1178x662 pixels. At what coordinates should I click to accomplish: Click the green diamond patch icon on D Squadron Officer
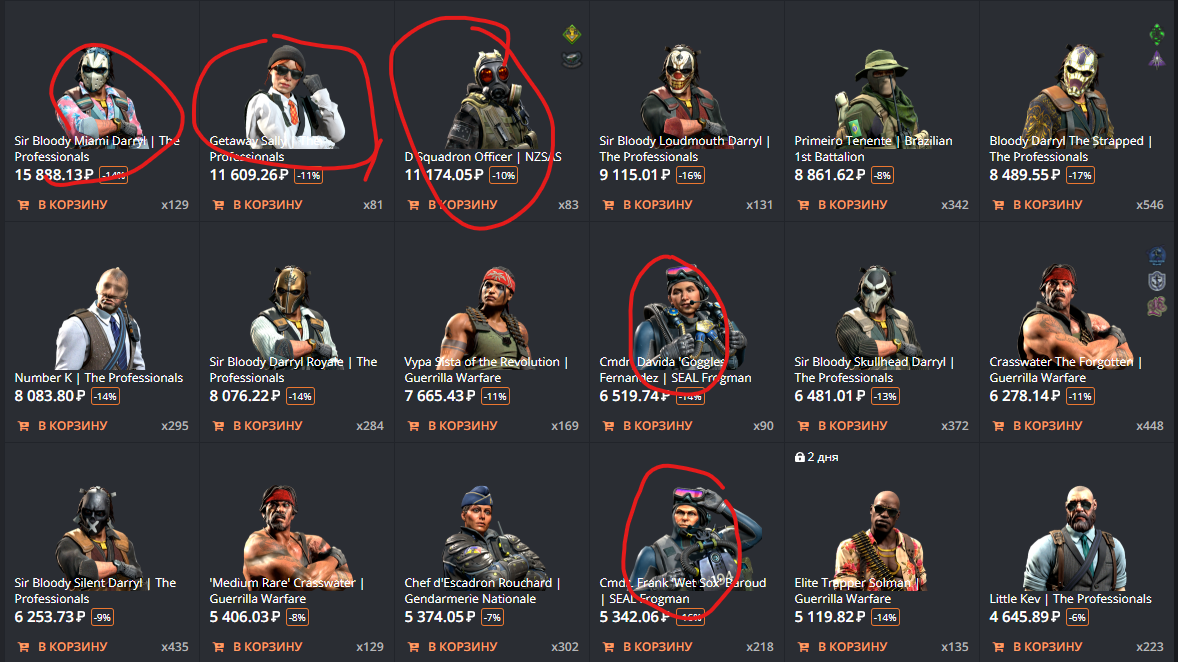pos(572,35)
